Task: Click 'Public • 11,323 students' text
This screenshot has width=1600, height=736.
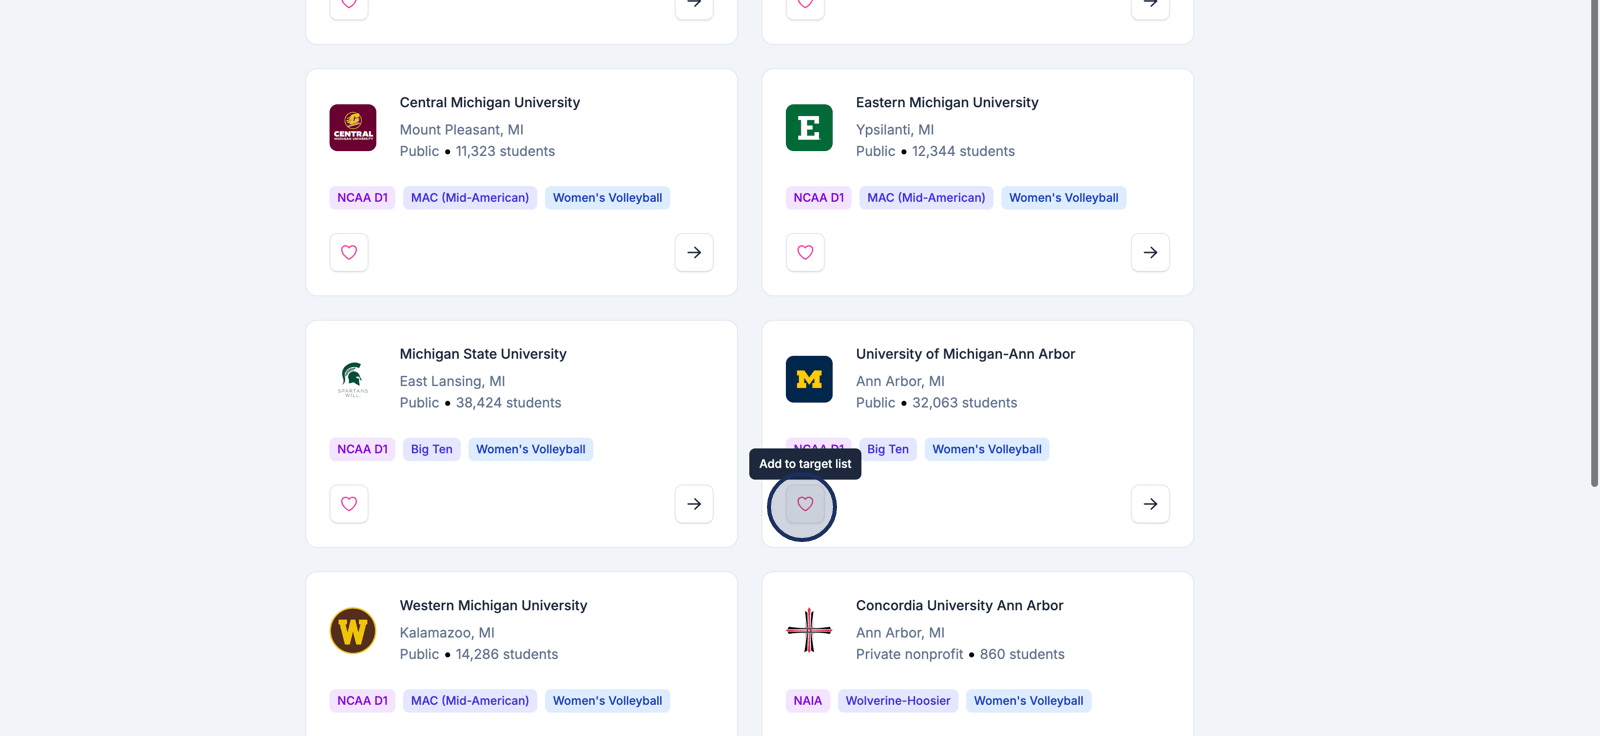Action: (x=477, y=151)
